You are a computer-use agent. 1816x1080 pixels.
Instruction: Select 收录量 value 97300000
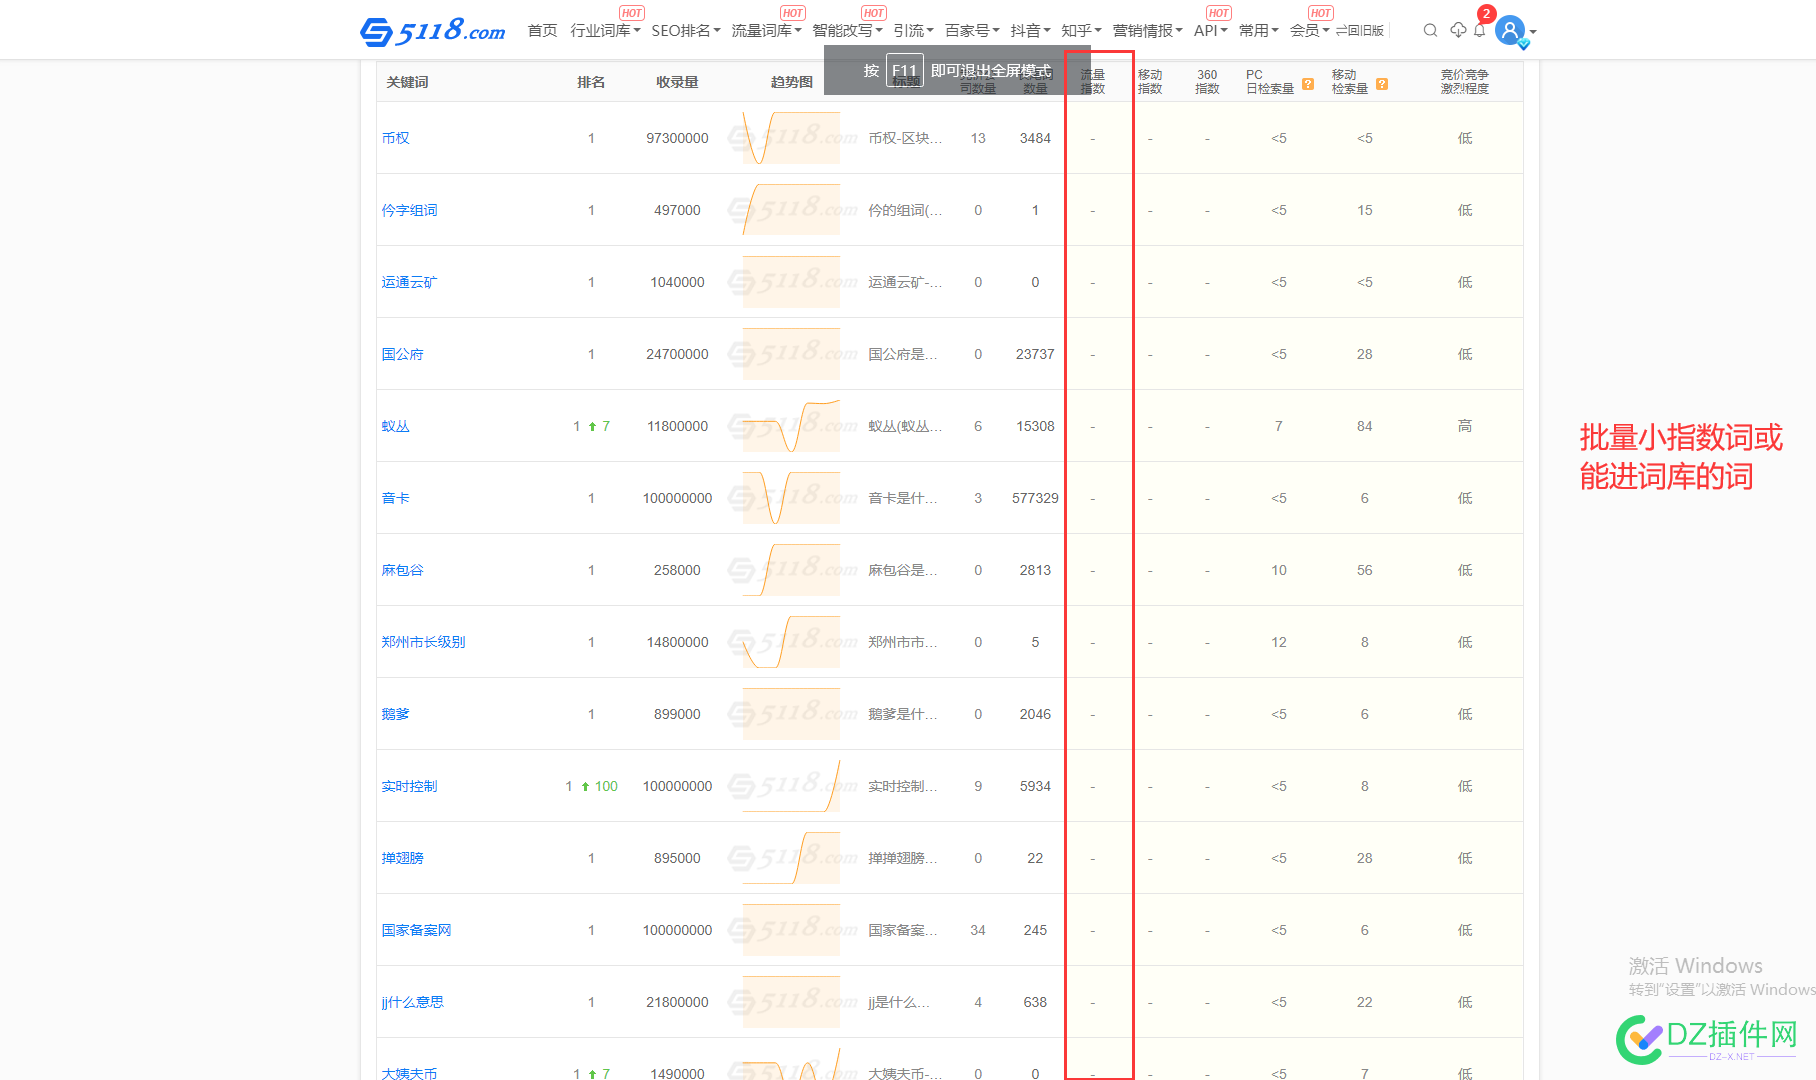(677, 138)
